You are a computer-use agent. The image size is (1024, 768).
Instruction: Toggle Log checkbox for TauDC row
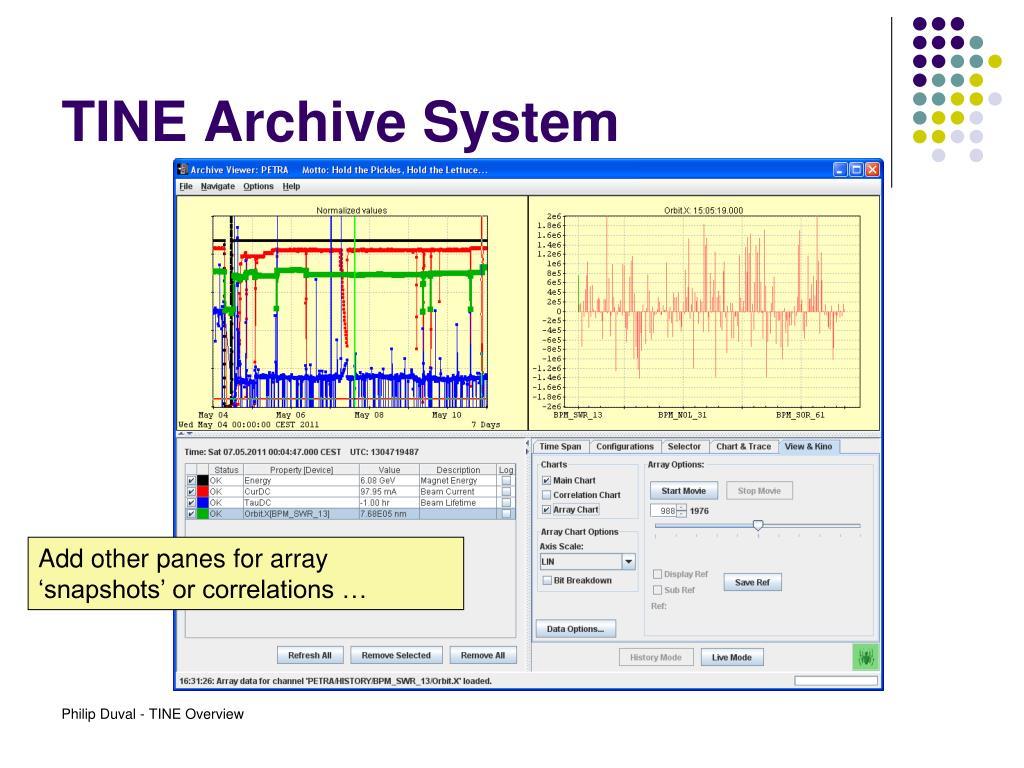506,503
